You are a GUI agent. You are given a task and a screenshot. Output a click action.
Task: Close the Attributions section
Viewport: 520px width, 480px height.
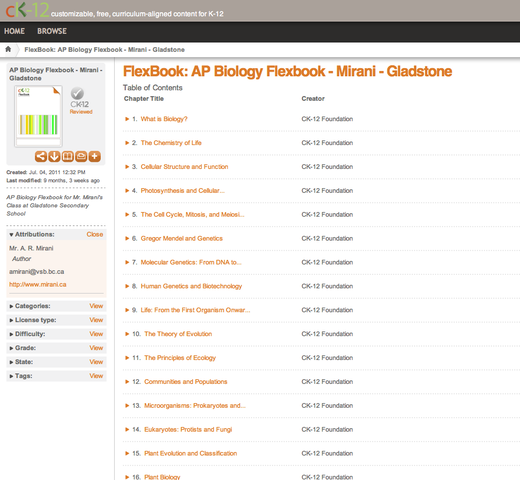(95, 234)
